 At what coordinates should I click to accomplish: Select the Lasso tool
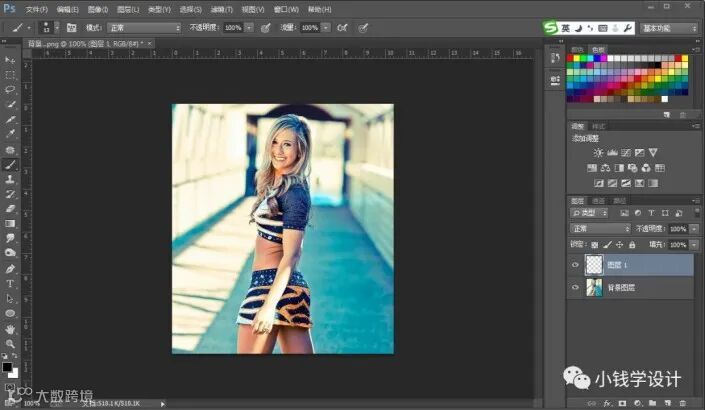coord(10,89)
